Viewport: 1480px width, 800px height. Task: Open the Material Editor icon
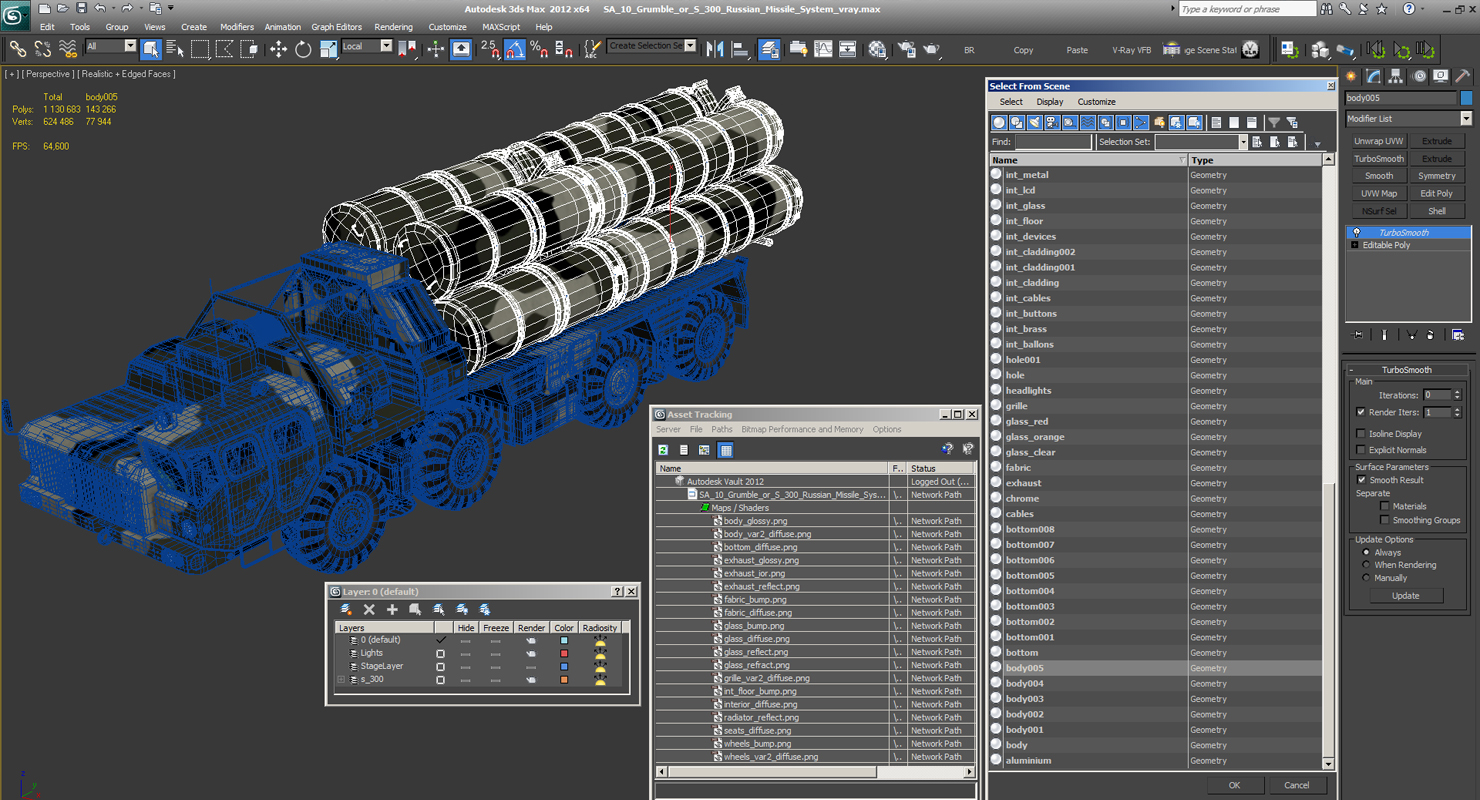(x=877, y=48)
